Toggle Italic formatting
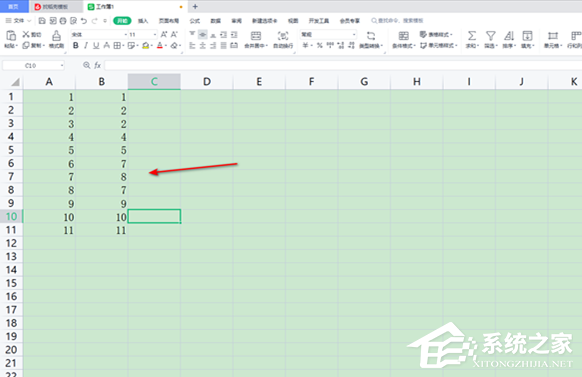 click(x=86, y=45)
